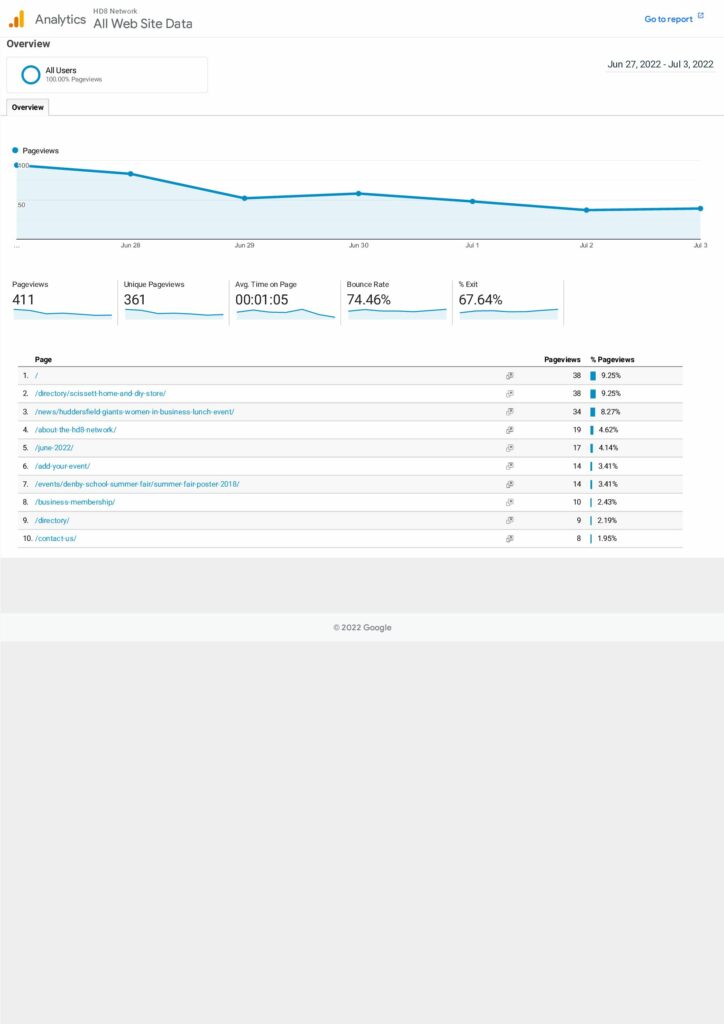Viewport: 724px width, 1024px height.
Task: Click the Go to report link
Action: pyautogui.click(x=668, y=19)
